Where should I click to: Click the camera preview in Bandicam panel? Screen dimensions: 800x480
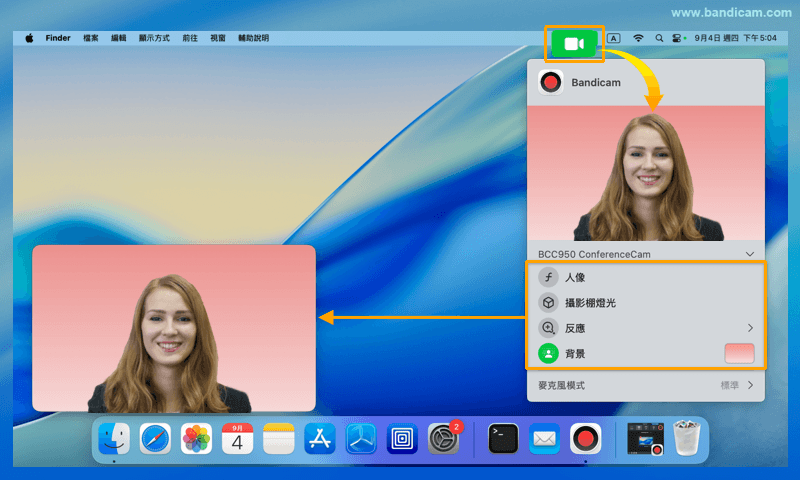coord(646,173)
